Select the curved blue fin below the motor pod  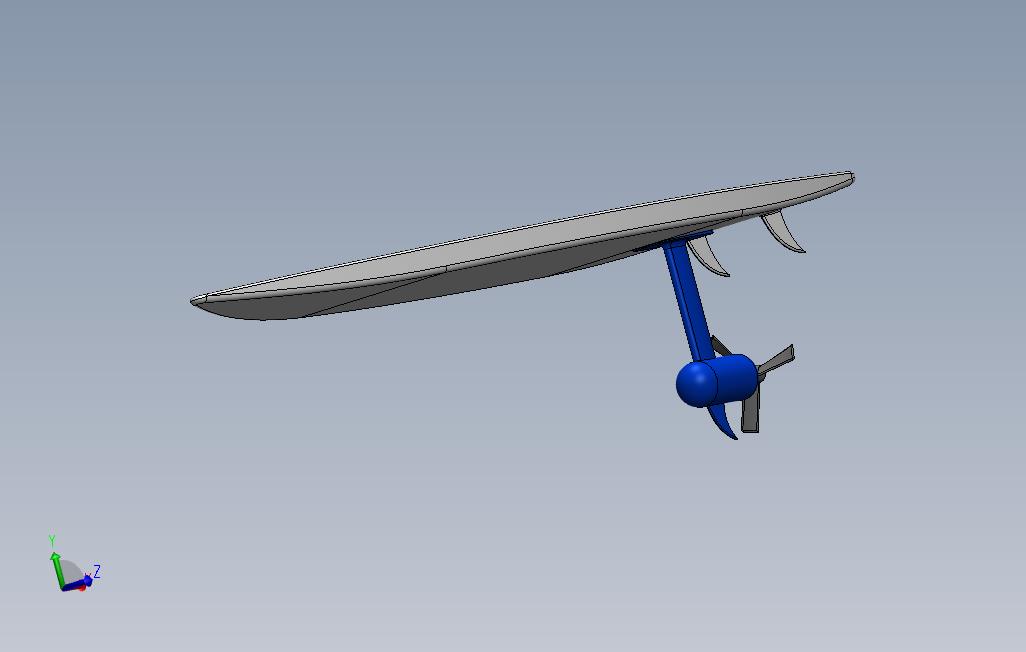(722, 422)
